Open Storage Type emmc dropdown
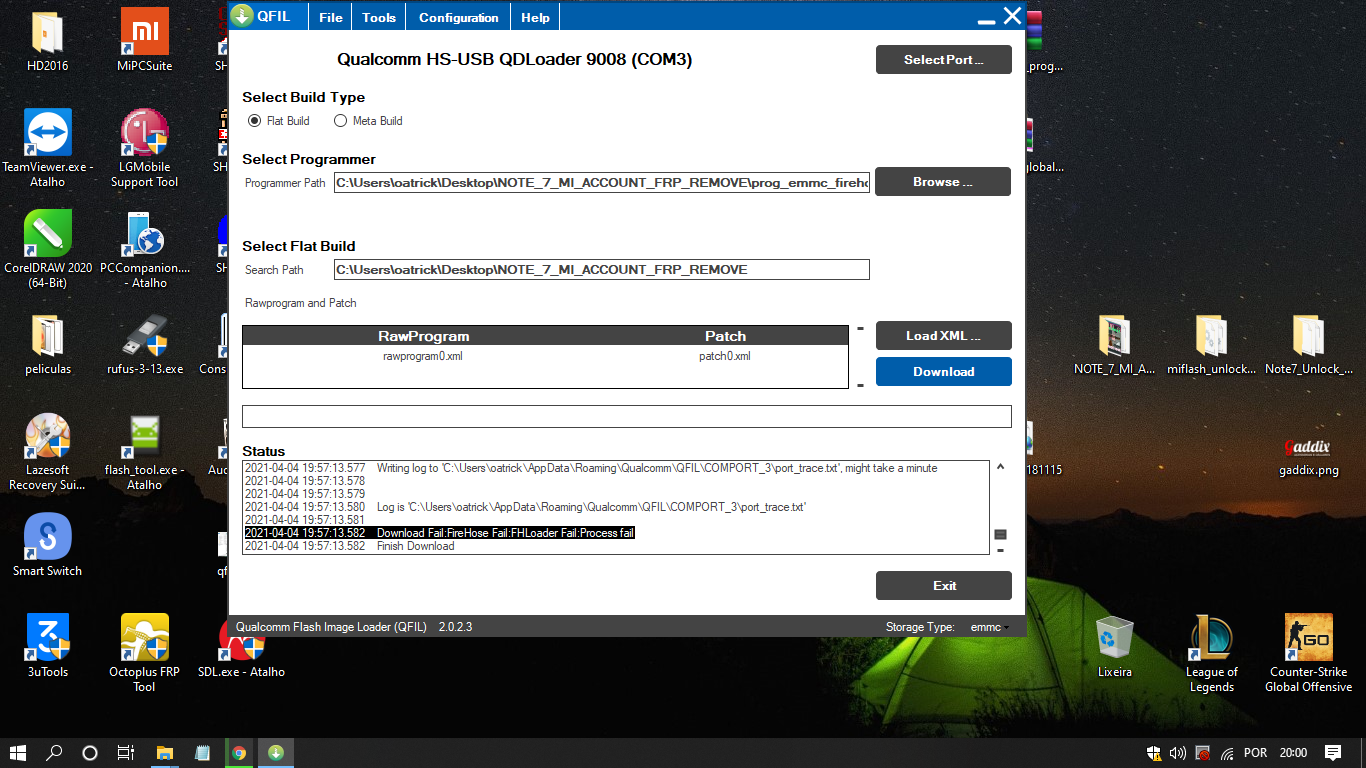This screenshot has height=768, width=1366. (988, 627)
